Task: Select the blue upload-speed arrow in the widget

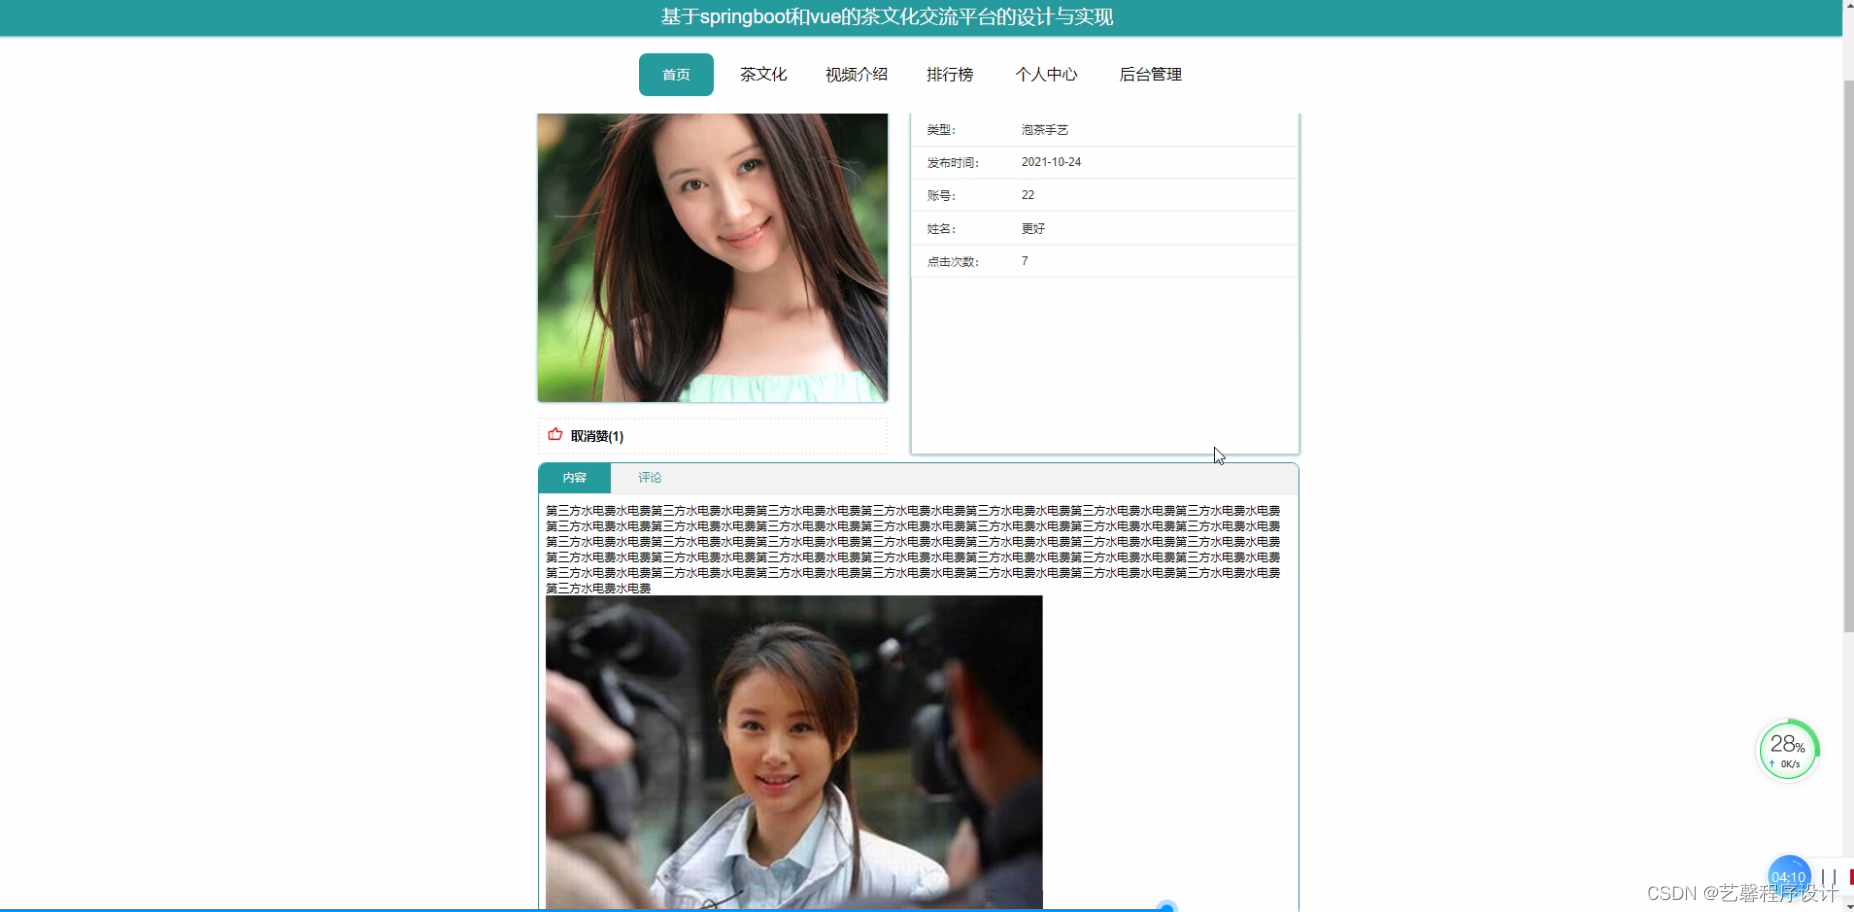Action: pyautogui.click(x=1770, y=764)
